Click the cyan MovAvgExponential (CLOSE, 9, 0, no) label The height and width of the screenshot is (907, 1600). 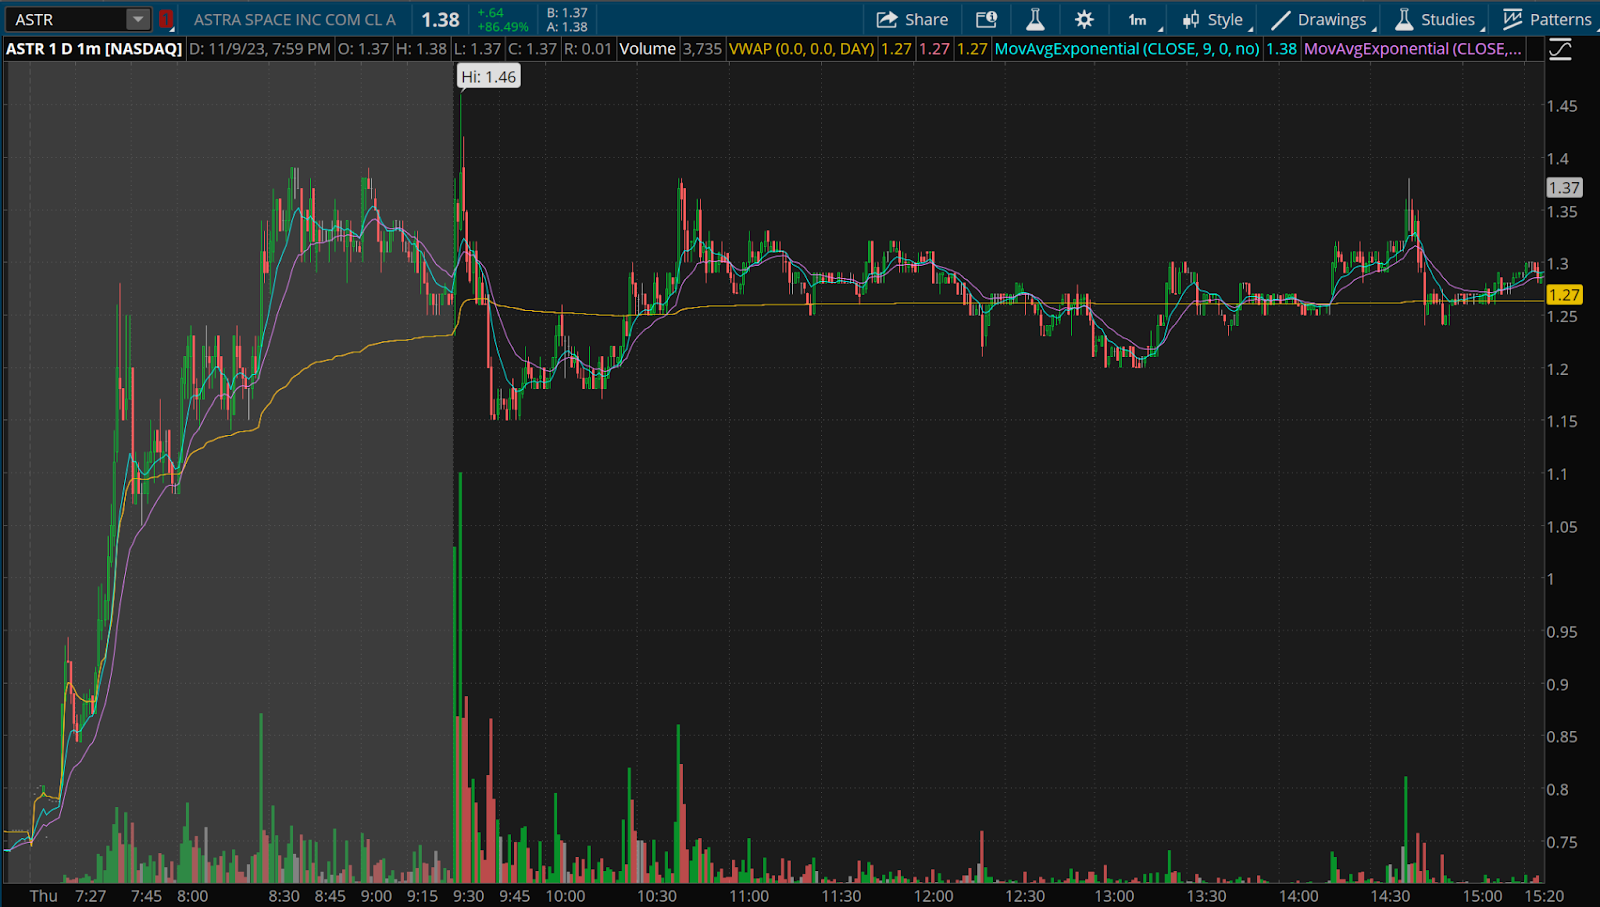pyautogui.click(x=1127, y=49)
